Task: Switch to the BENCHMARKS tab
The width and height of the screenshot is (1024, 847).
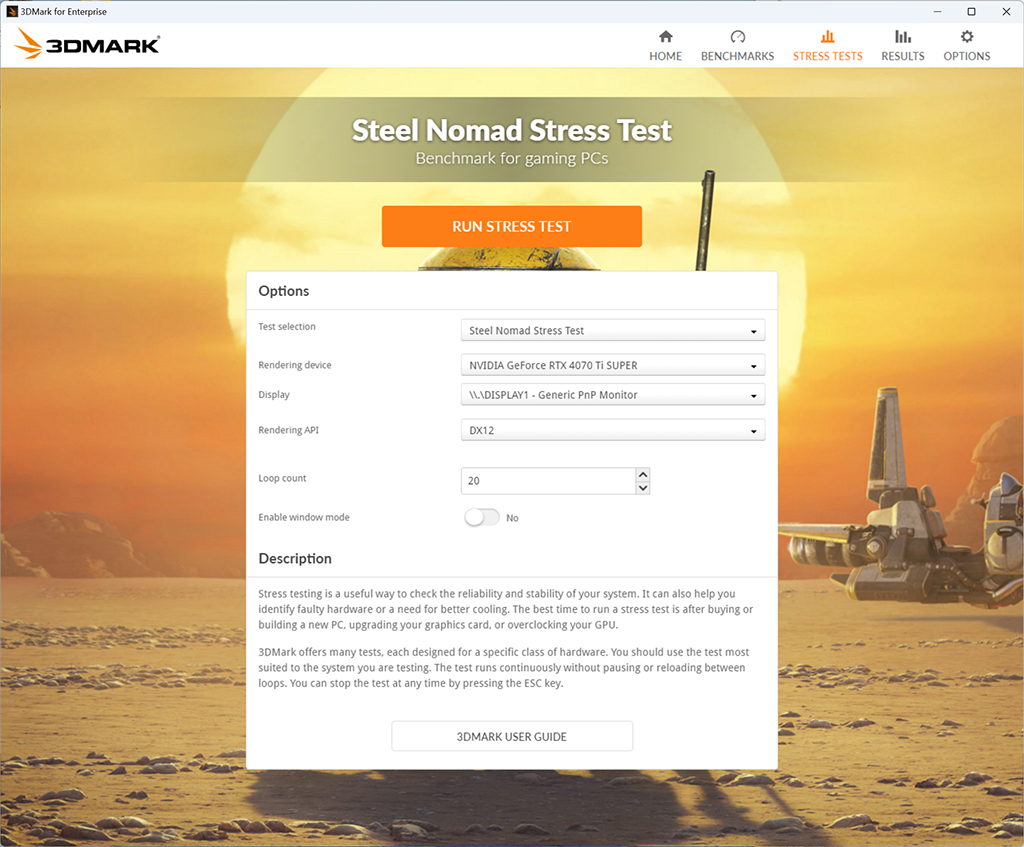Action: (737, 46)
